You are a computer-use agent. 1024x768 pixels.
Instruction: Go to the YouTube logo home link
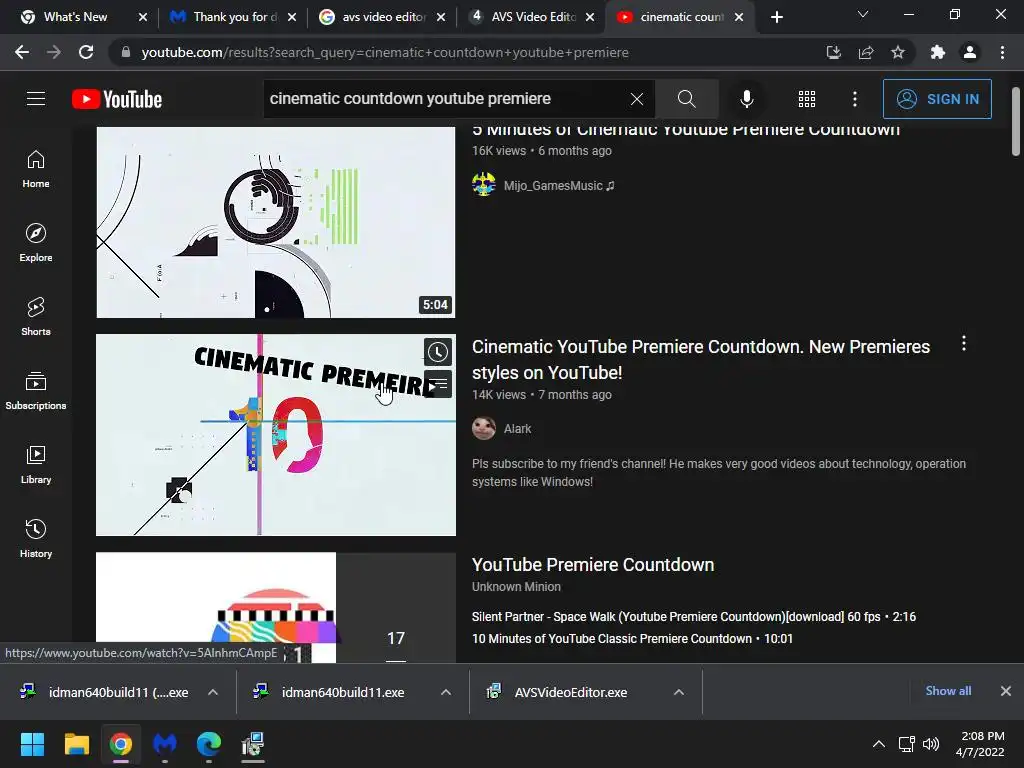[x=117, y=99]
